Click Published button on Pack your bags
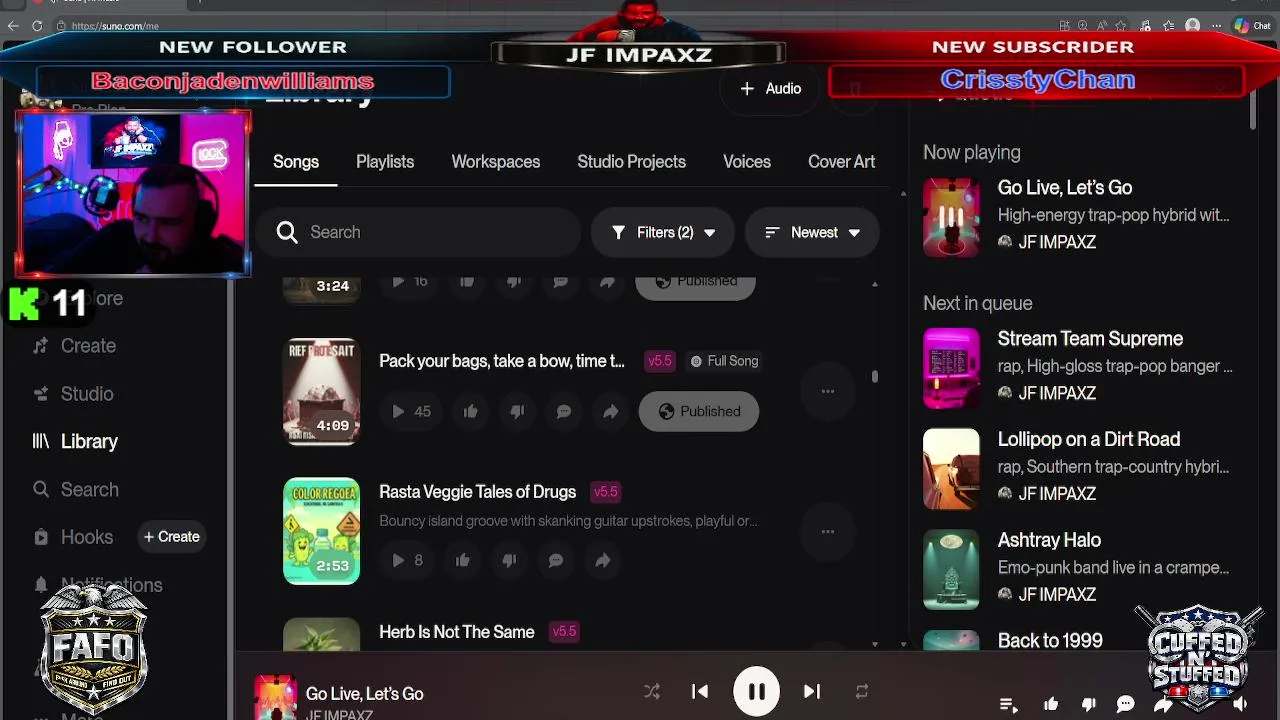The width and height of the screenshot is (1280, 720). pos(698,411)
